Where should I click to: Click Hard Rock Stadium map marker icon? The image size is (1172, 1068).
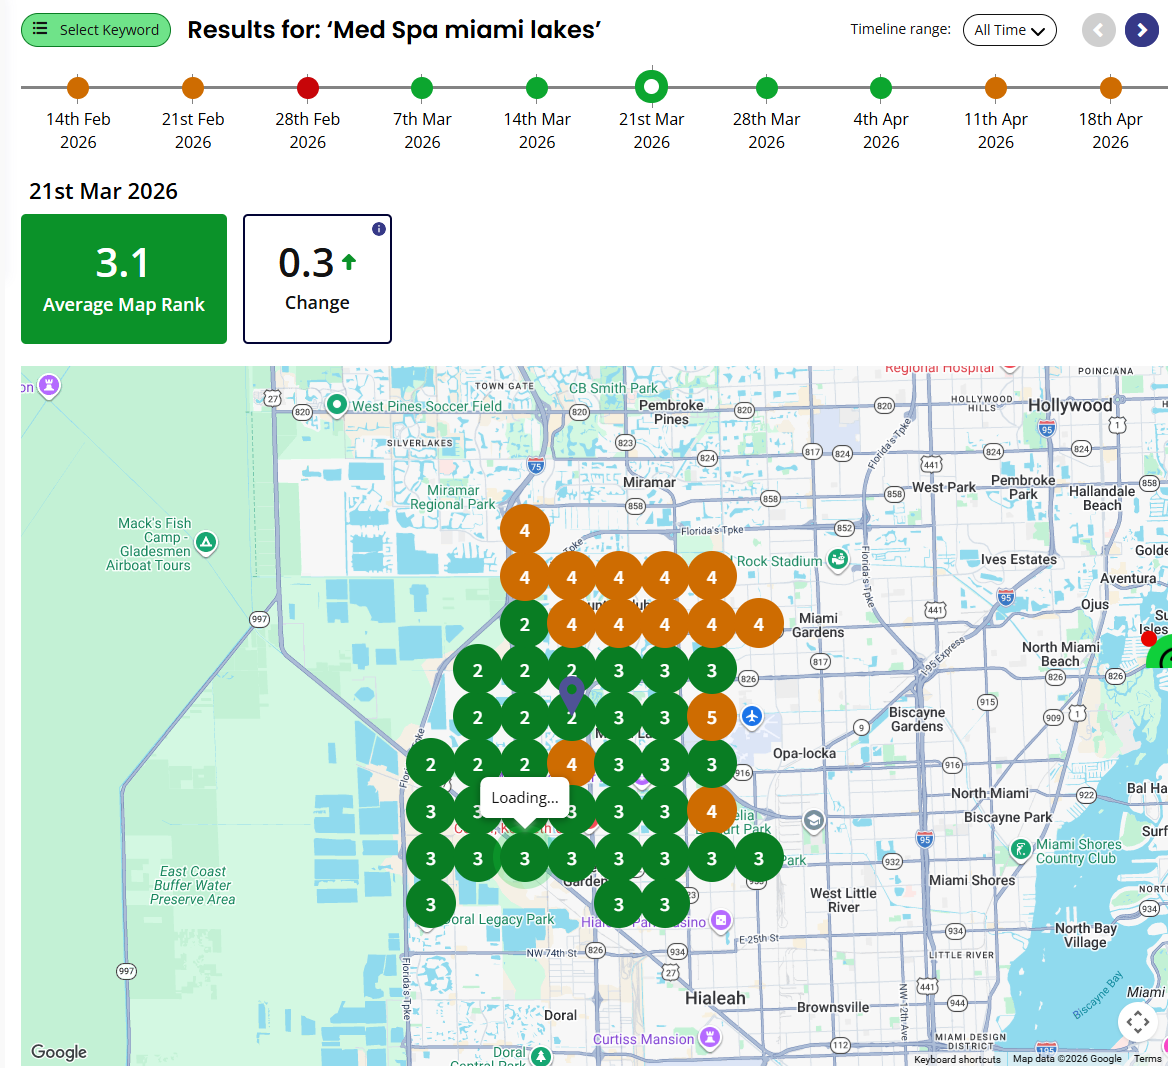click(838, 559)
